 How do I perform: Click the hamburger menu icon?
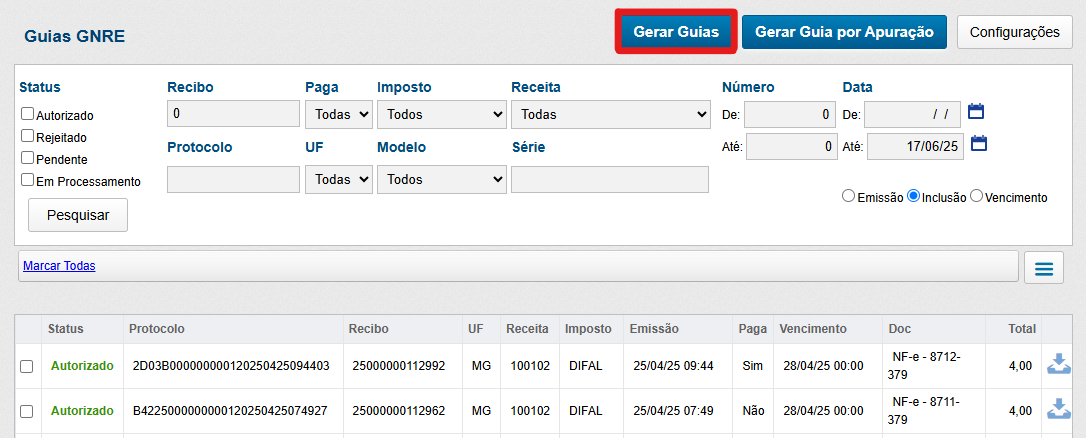coord(1043,268)
